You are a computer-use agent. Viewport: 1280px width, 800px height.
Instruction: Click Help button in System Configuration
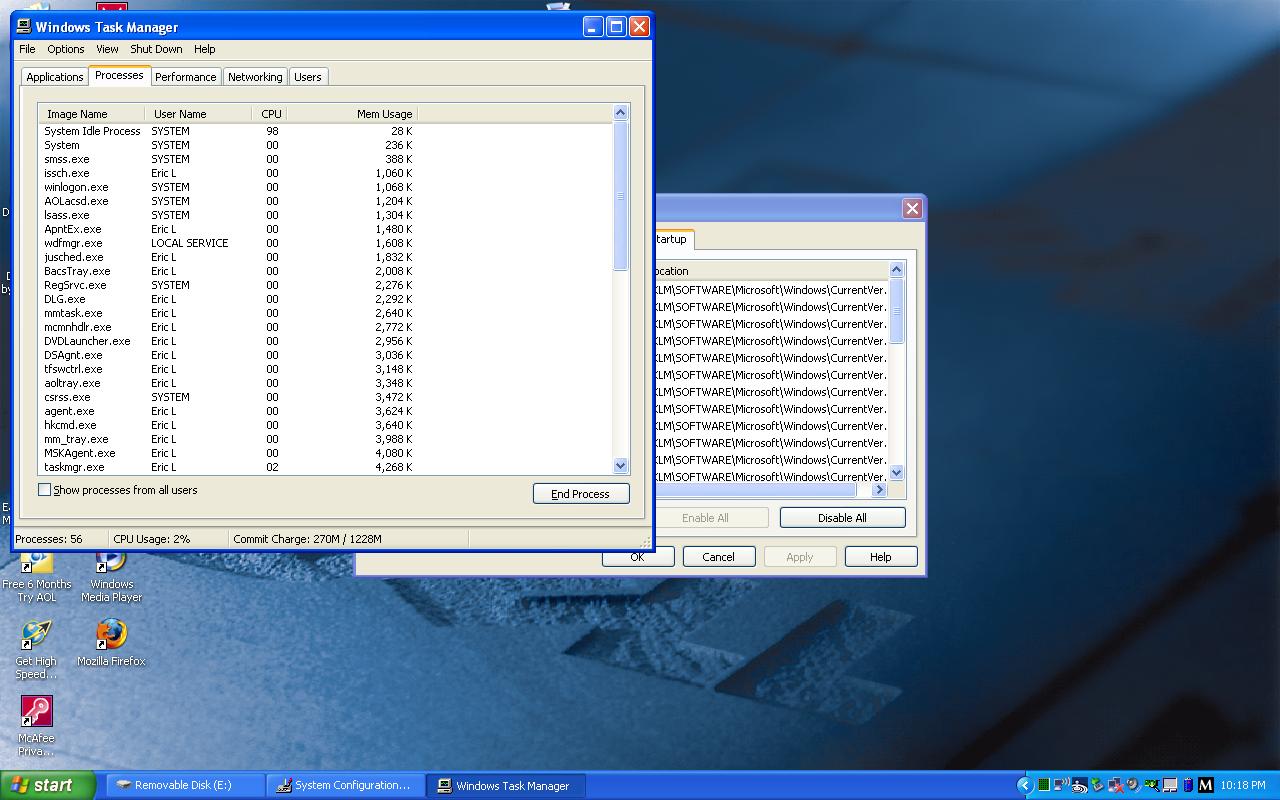tap(881, 557)
